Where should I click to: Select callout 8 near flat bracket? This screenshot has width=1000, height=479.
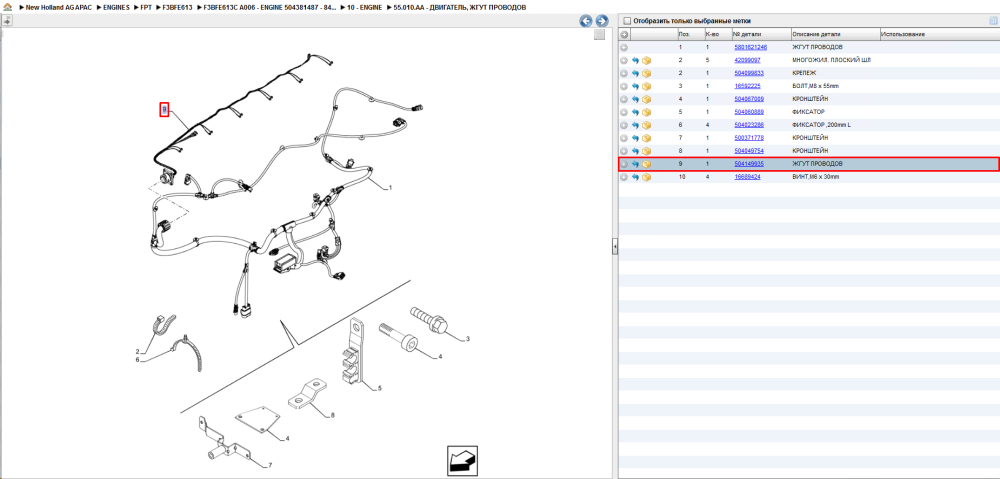pos(332,415)
